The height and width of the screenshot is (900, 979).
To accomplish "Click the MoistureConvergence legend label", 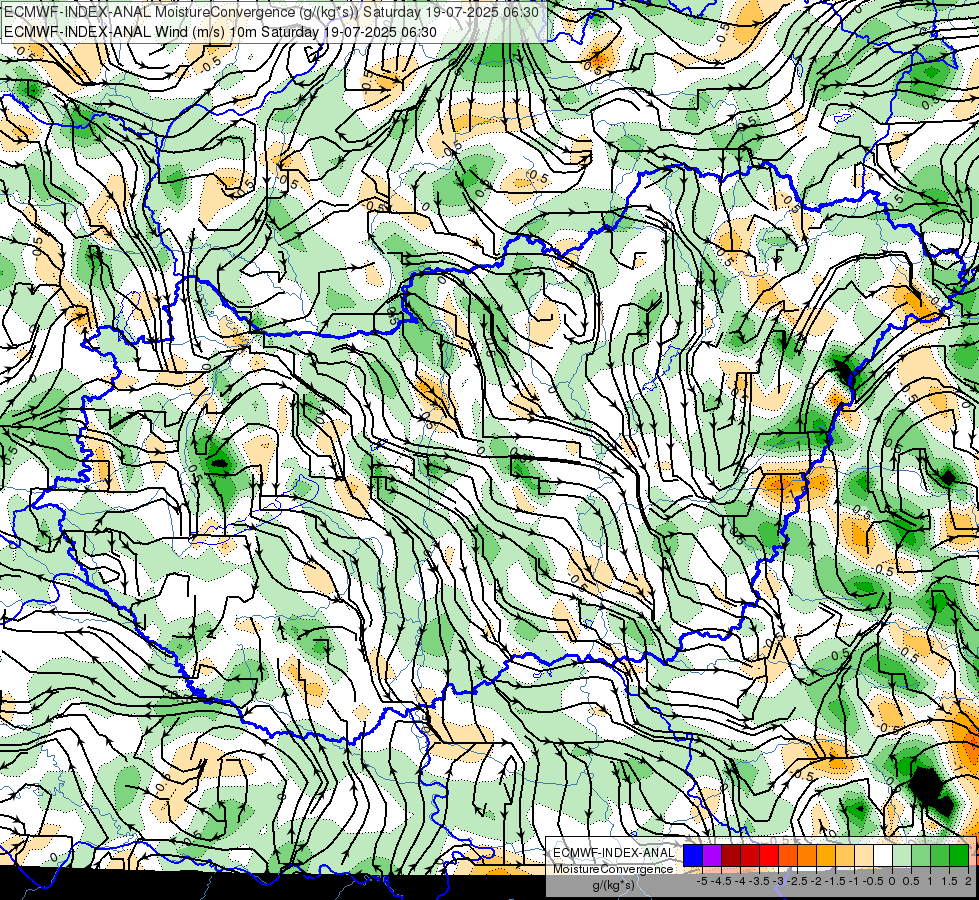I will (613, 869).
